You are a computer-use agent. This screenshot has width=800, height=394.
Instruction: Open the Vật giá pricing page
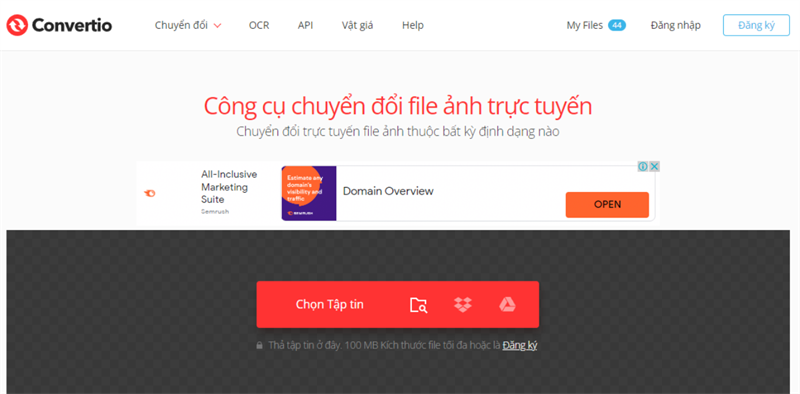[357, 25]
